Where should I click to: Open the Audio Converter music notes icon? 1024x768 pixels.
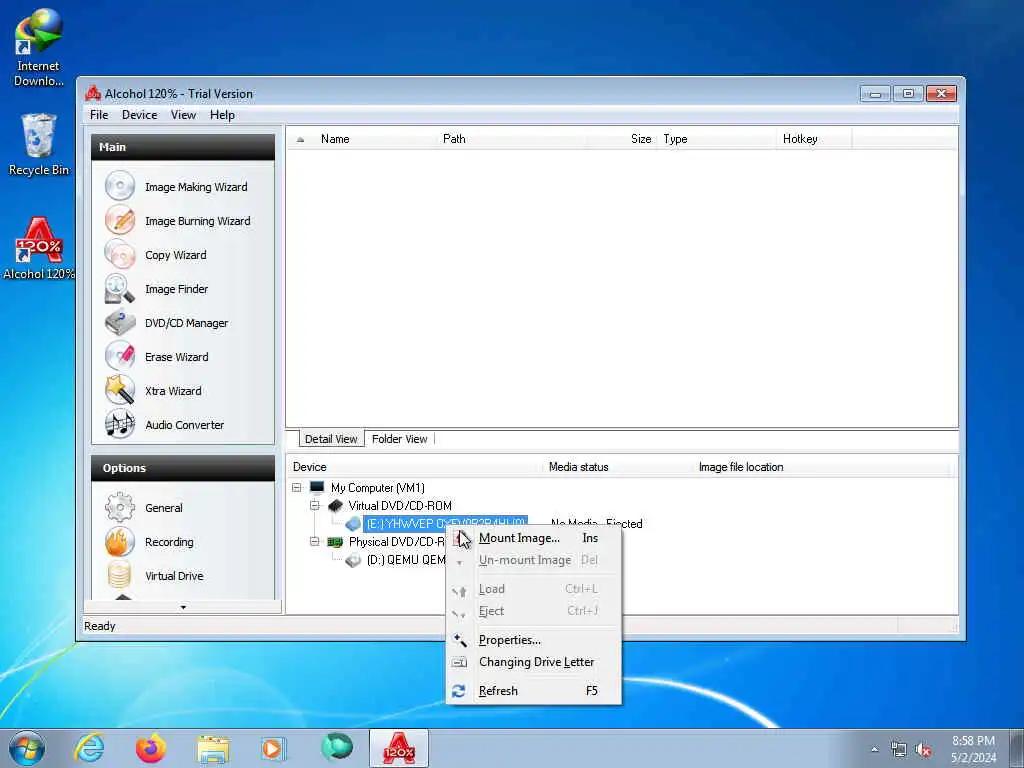click(x=120, y=424)
